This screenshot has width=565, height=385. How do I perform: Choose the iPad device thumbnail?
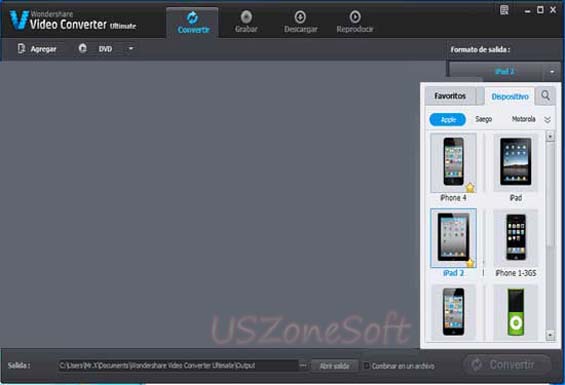(516, 163)
